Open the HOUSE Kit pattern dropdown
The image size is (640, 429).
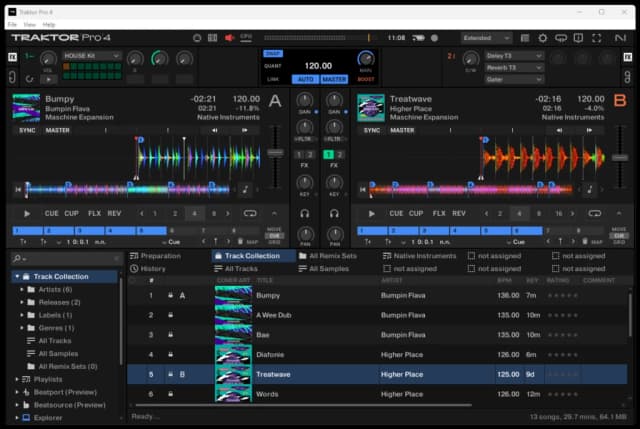coord(91,56)
